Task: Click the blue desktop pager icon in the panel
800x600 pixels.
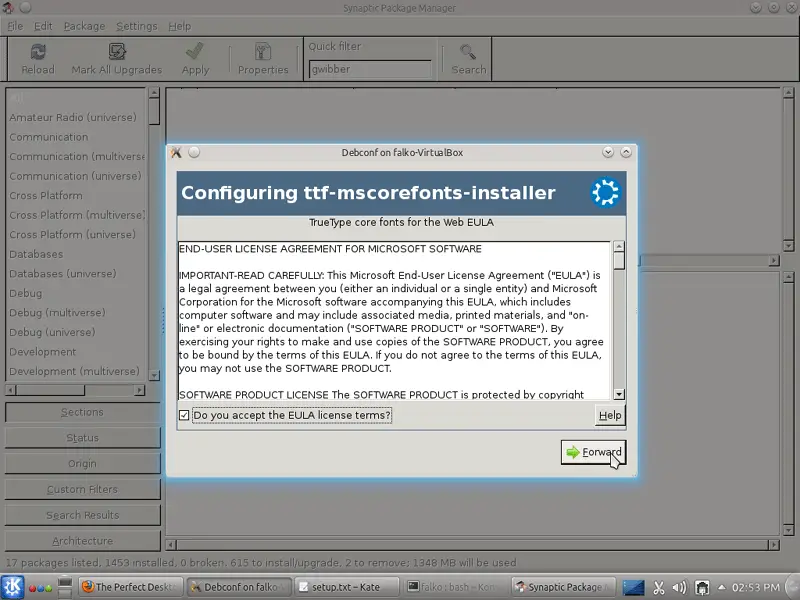Action: (633, 587)
